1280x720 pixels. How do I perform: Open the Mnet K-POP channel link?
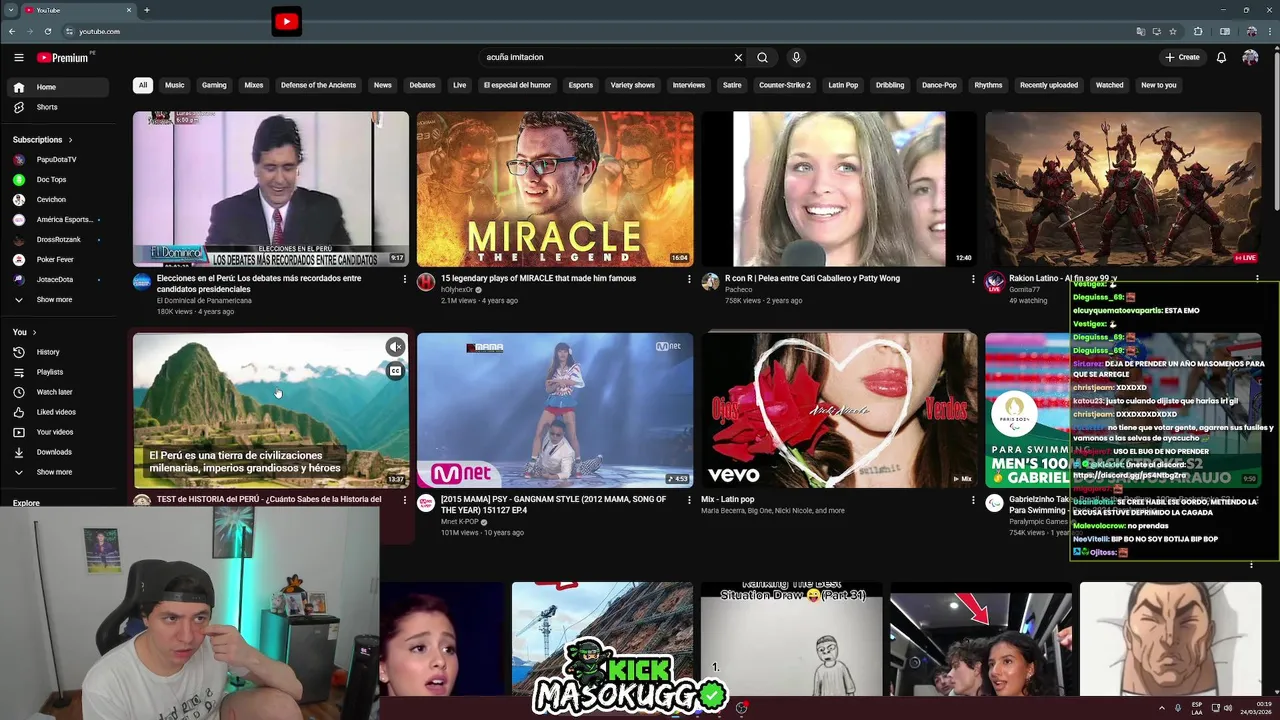(459, 522)
